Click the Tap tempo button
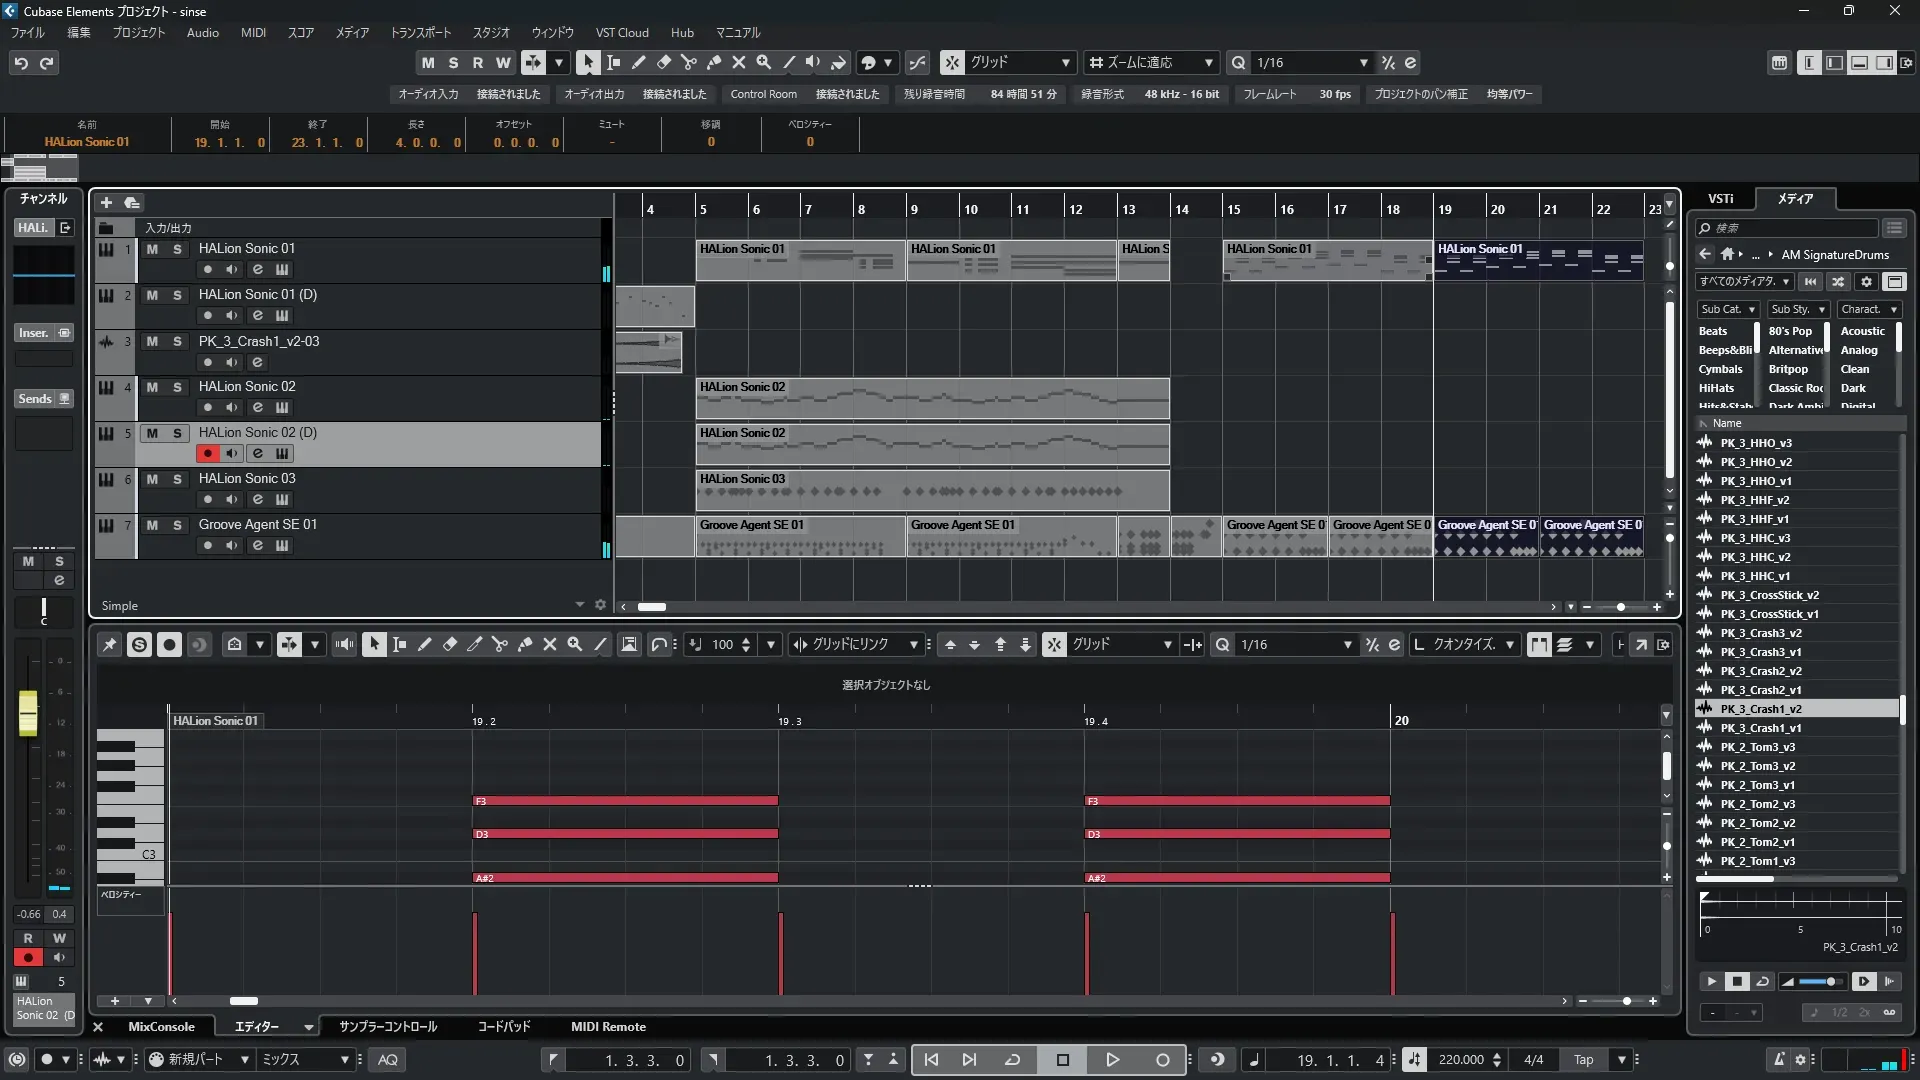 1583,1060
